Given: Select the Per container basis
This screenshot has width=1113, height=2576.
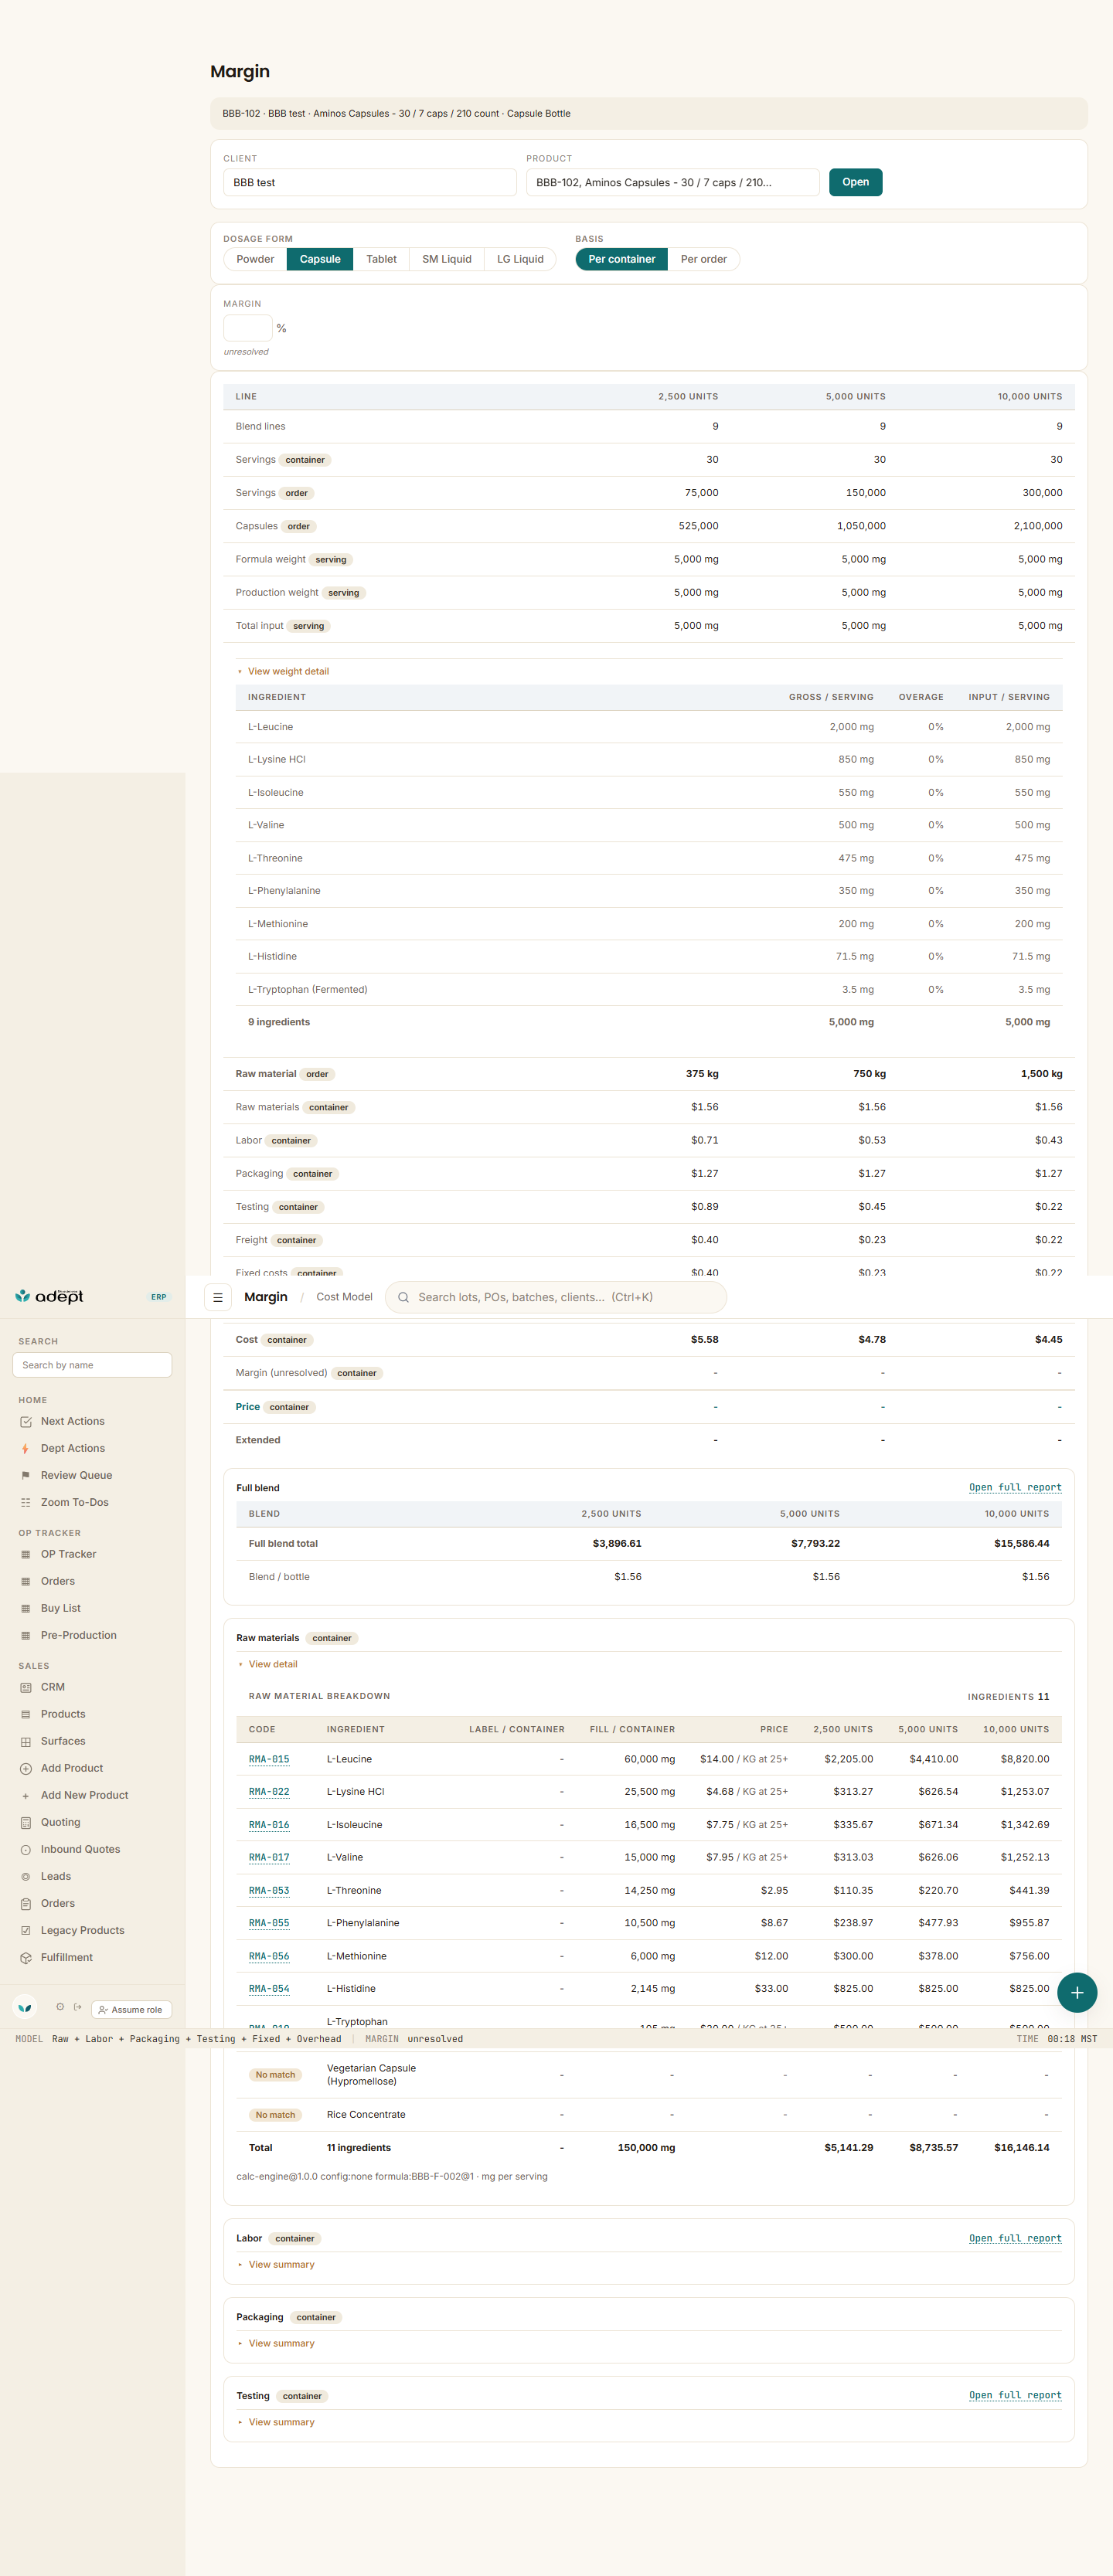Looking at the screenshot, I should tap(622, 259).
